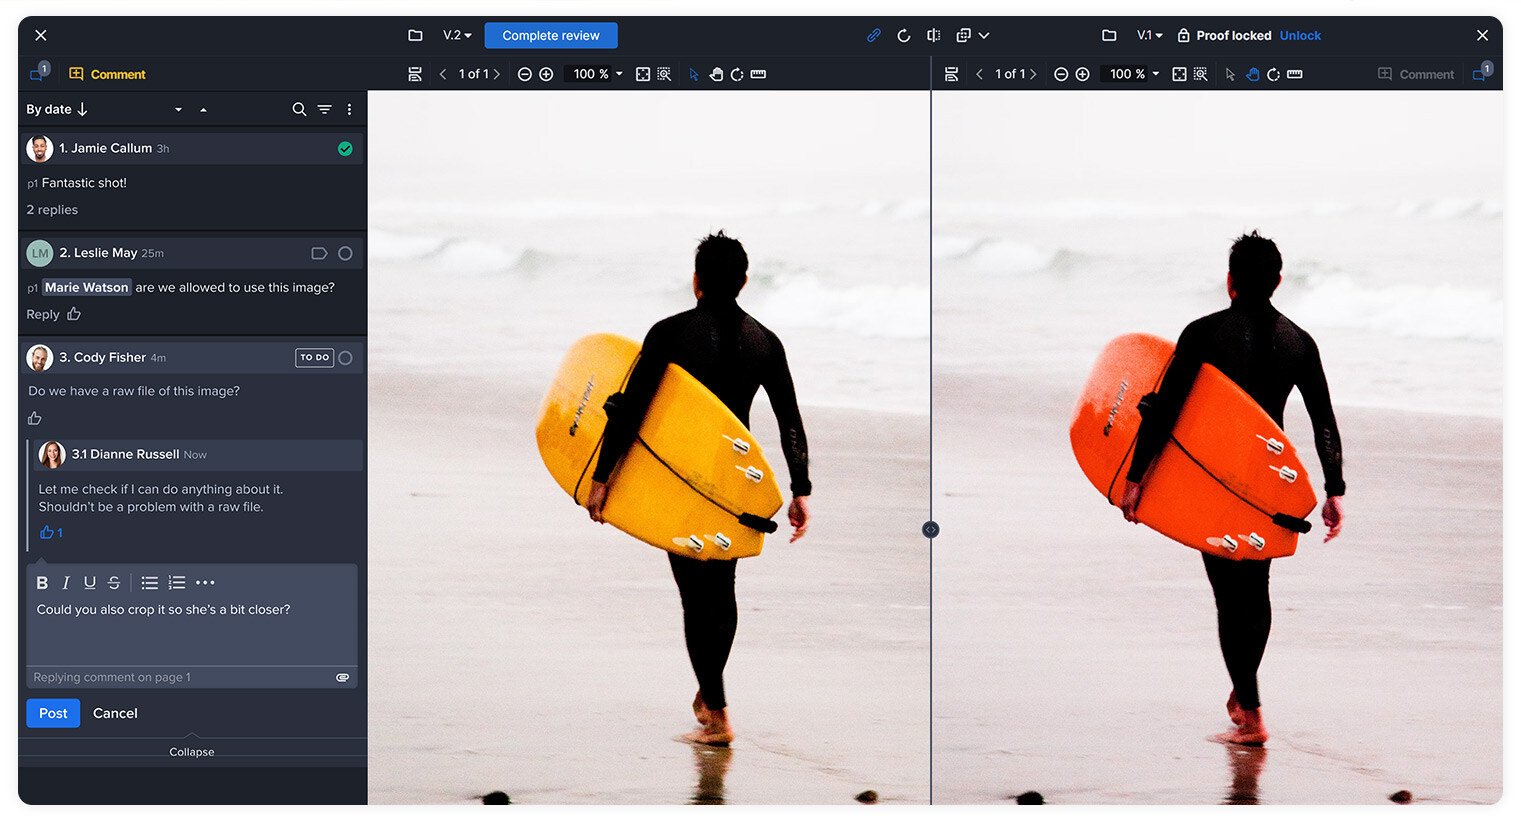The height and width of the screenshot is (825, 1521).
Task: Mark Cody Fisher comment status circle
Action: (345, 358)
